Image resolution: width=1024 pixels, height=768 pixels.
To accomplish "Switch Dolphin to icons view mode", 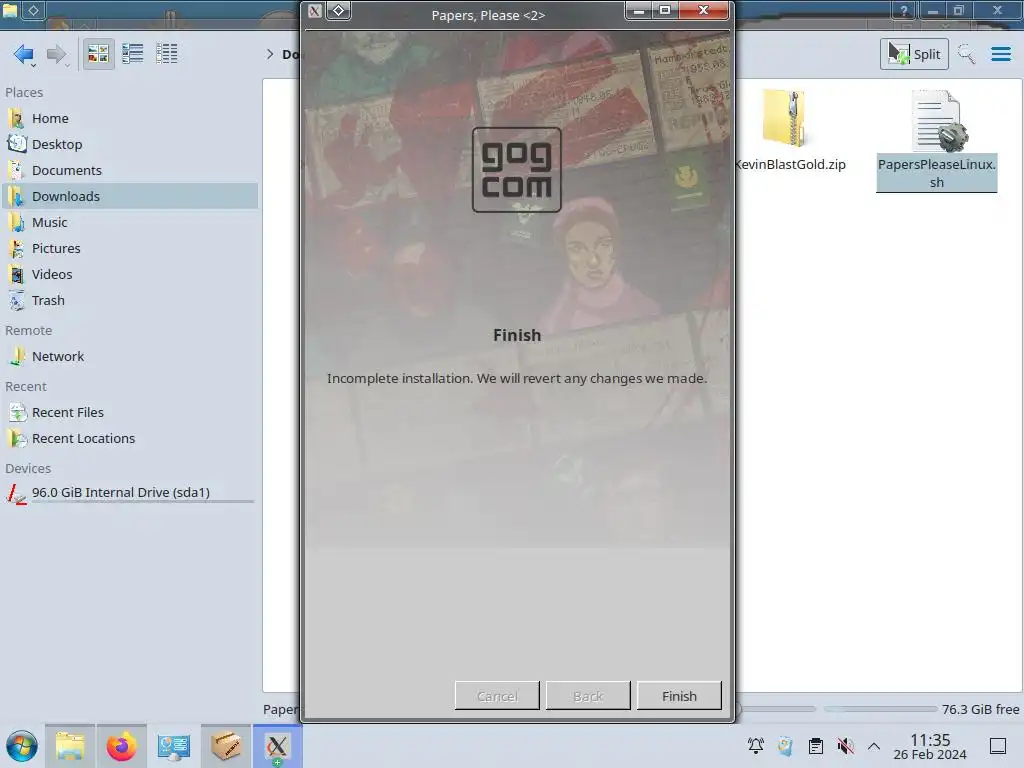I will (x=98, y=54).
